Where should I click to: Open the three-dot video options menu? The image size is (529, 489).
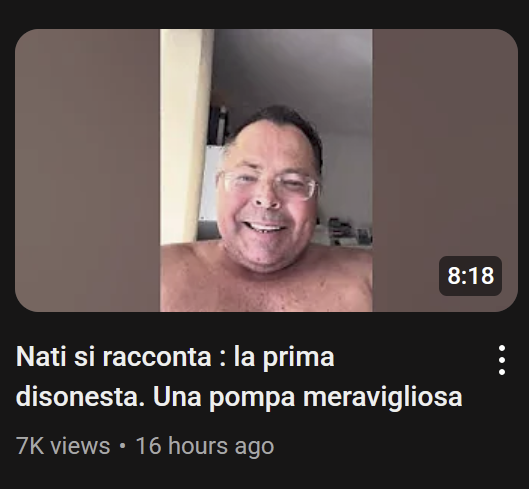point(502,360)
